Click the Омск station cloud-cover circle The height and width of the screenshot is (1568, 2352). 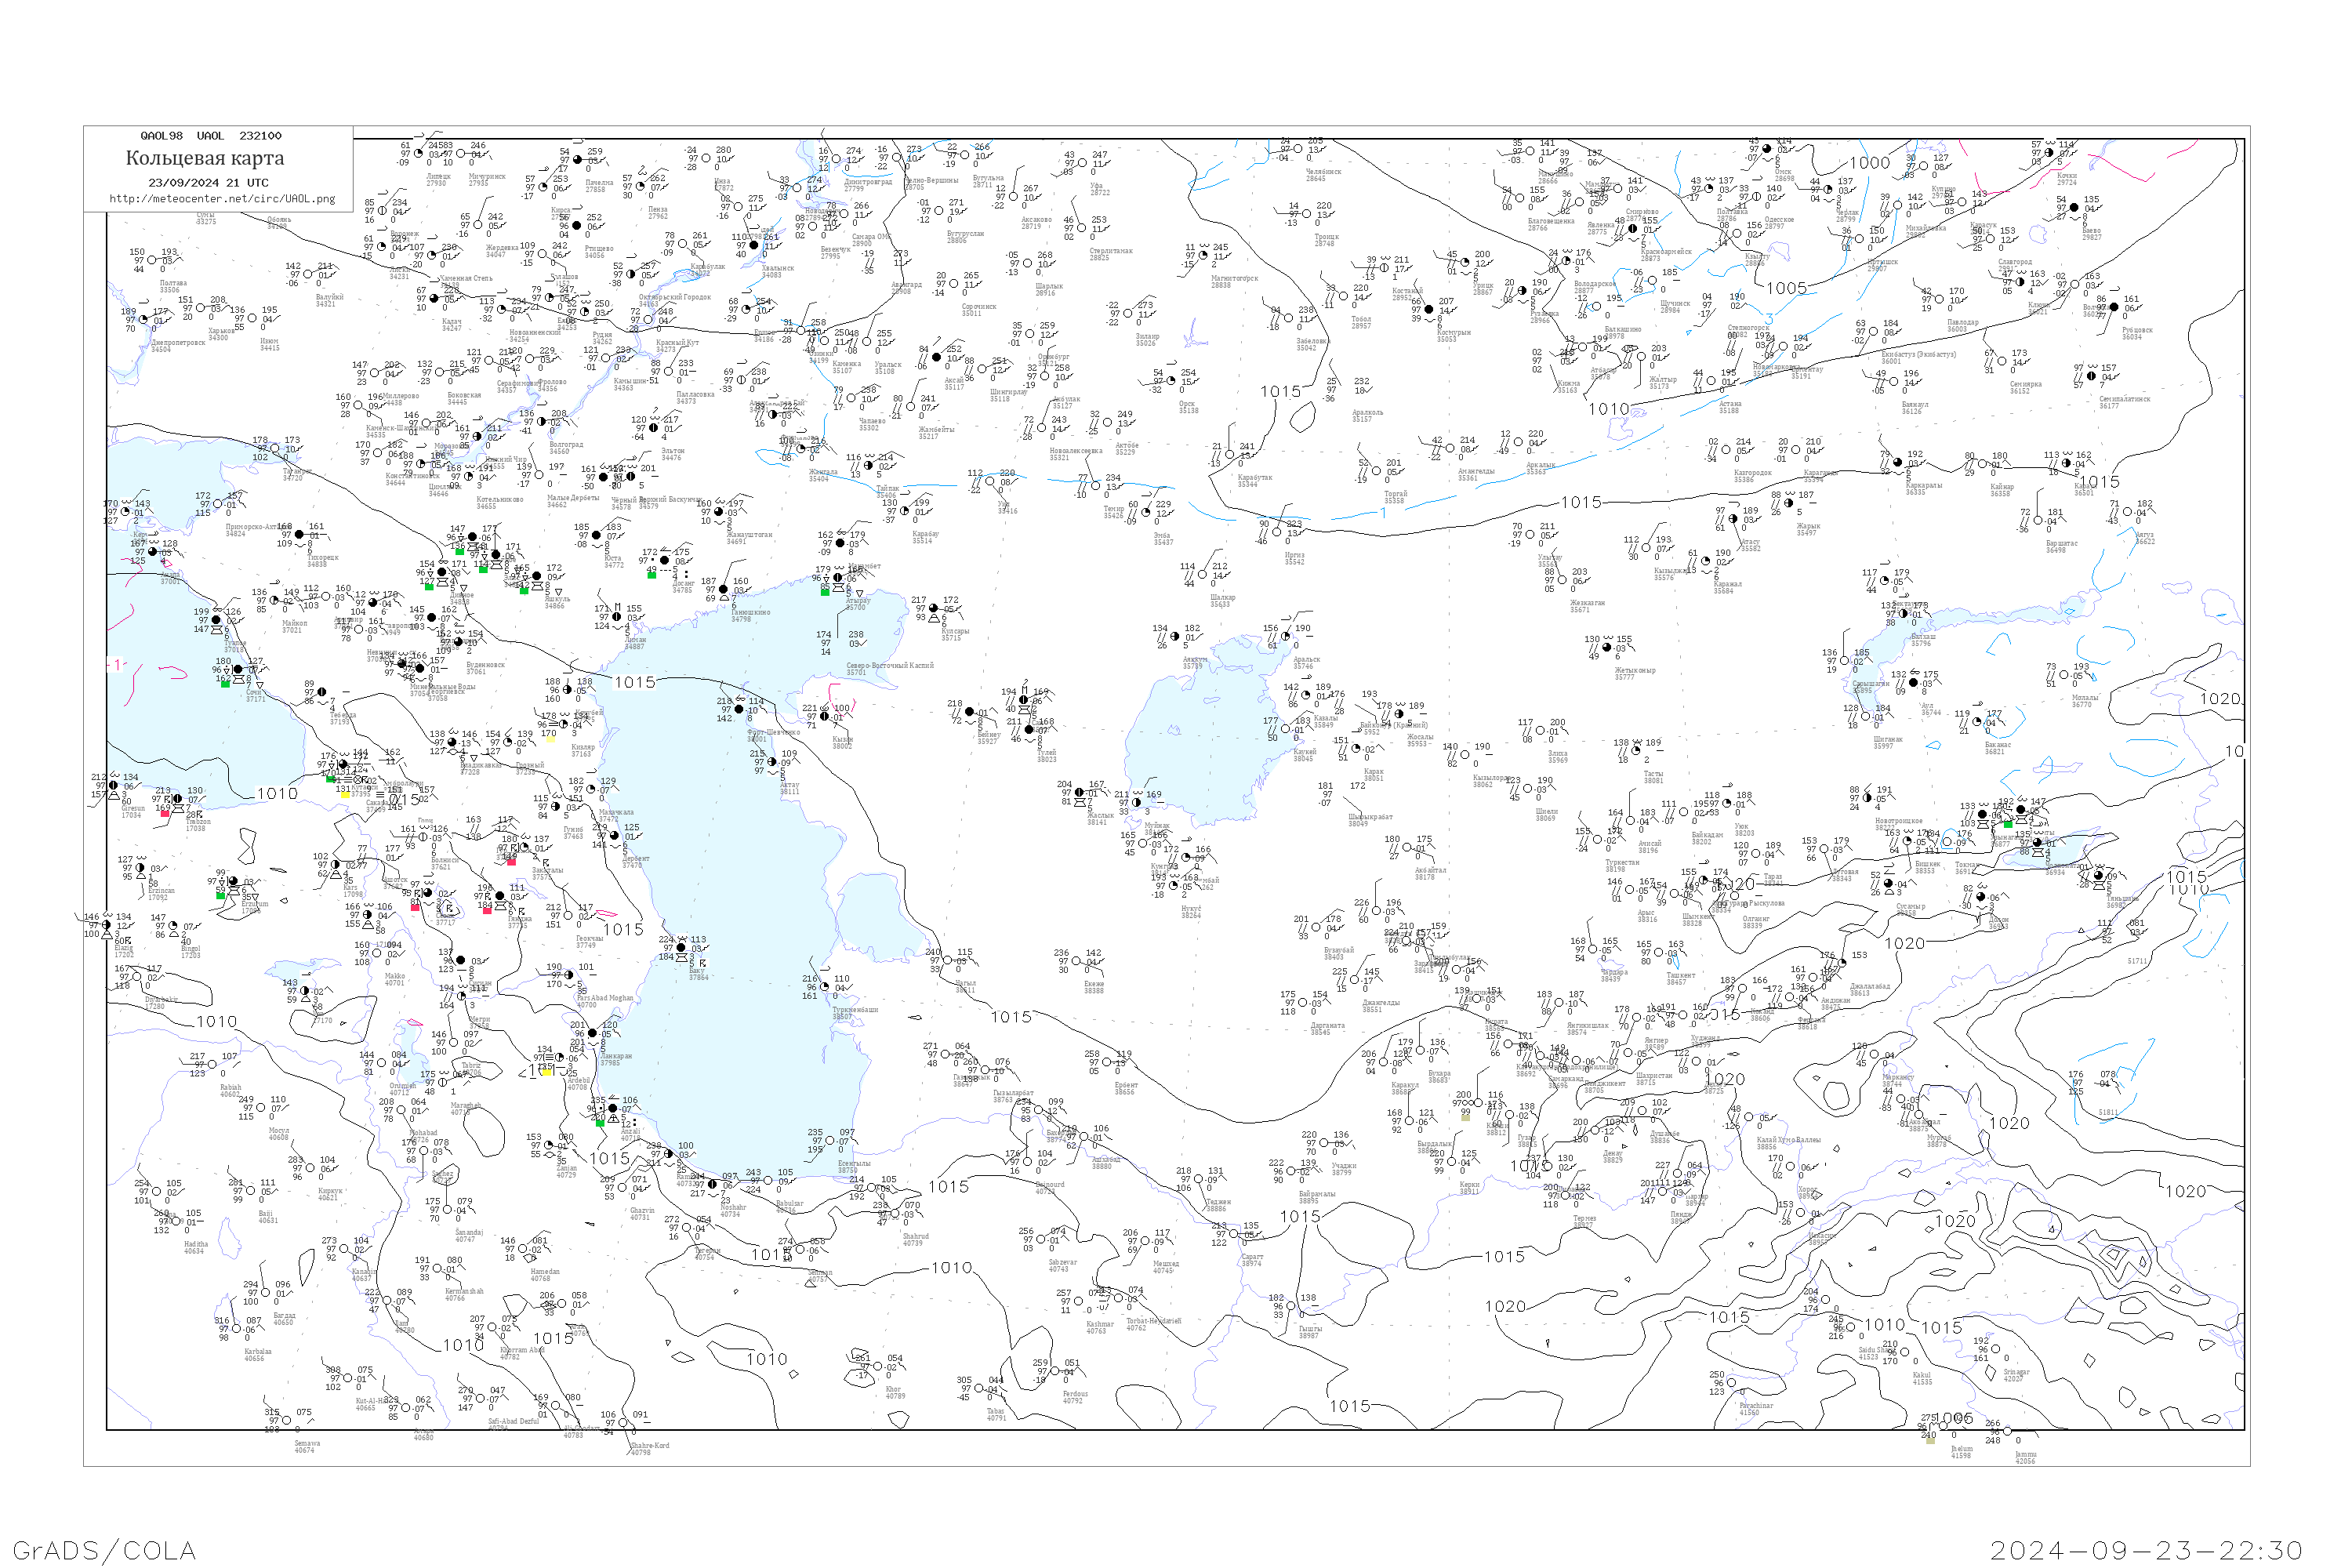click(x=1767, y=149)
